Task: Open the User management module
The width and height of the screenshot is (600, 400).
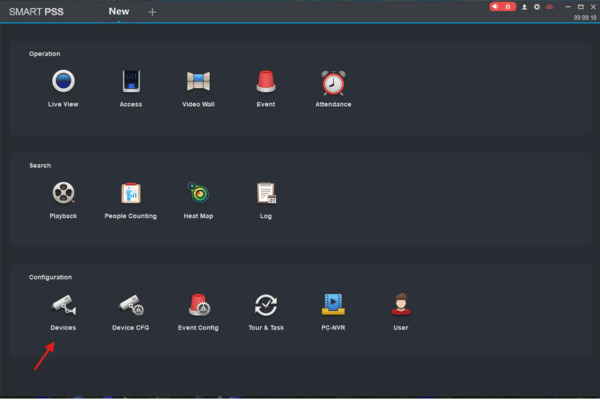Action: tap(401, 312)
